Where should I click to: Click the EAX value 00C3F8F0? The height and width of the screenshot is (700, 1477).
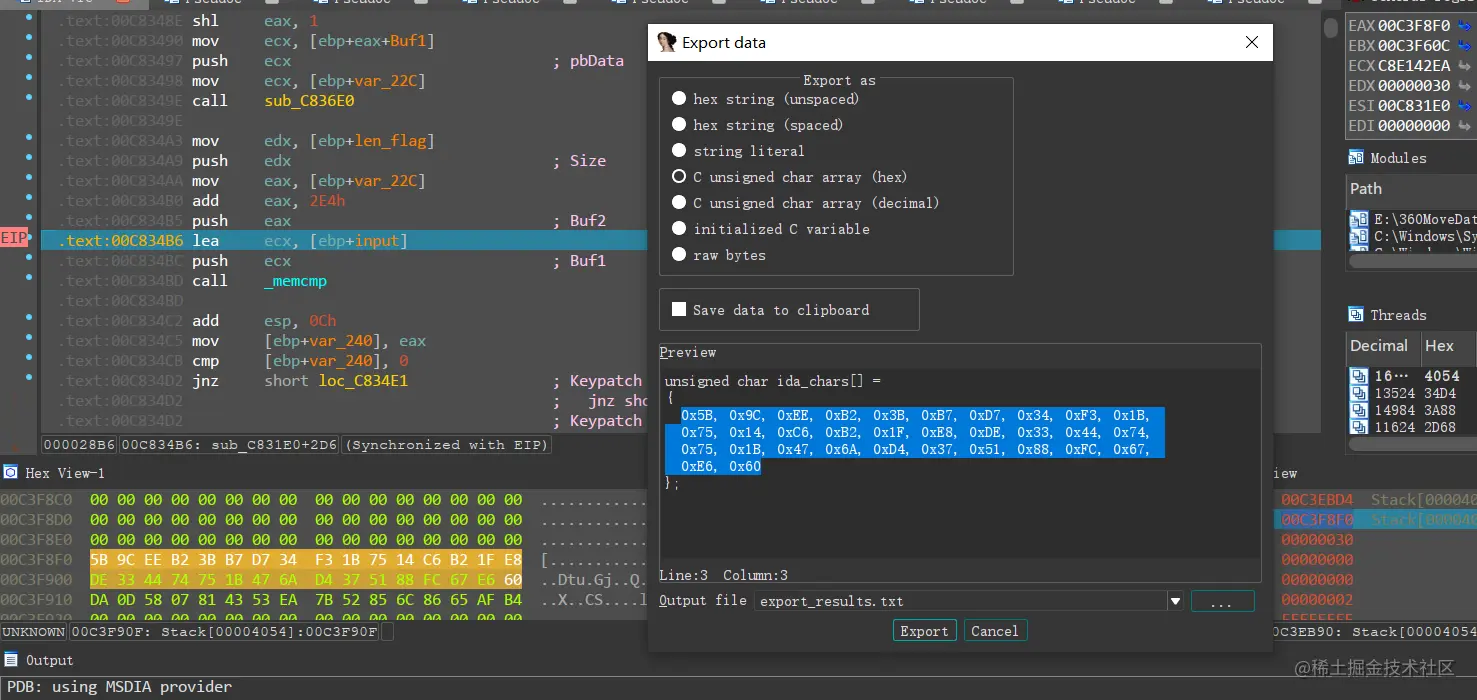pos(1414,26)
